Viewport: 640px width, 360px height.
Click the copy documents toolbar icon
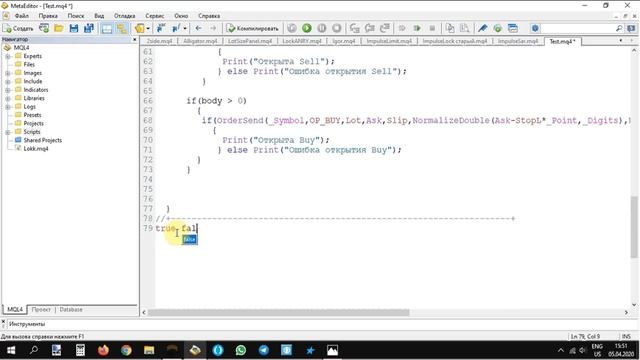450,28
